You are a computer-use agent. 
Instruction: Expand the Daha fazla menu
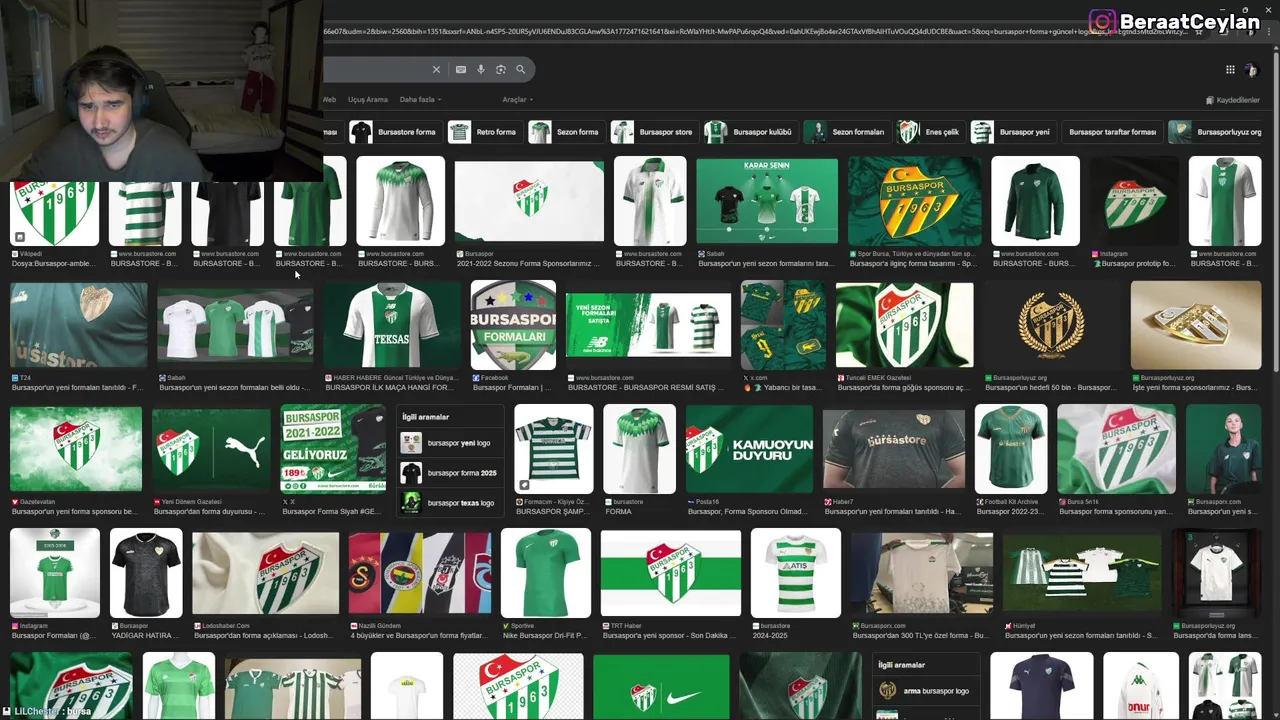(x=420, y=100)
